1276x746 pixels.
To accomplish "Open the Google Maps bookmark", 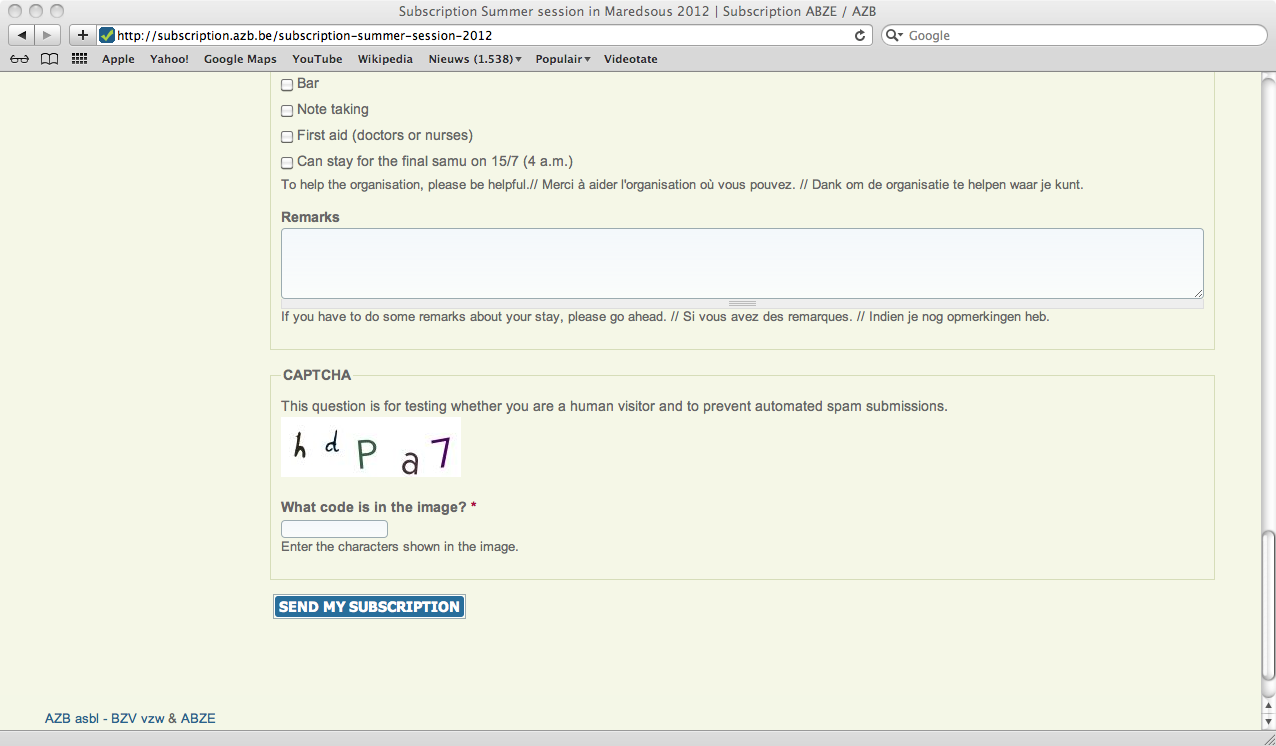I will point(240,59).
